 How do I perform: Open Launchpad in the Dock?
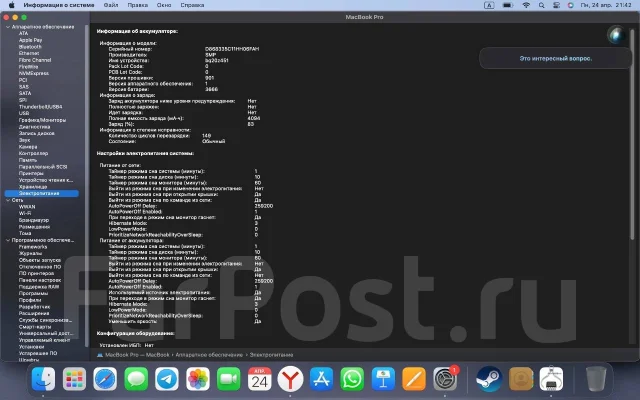74,379
